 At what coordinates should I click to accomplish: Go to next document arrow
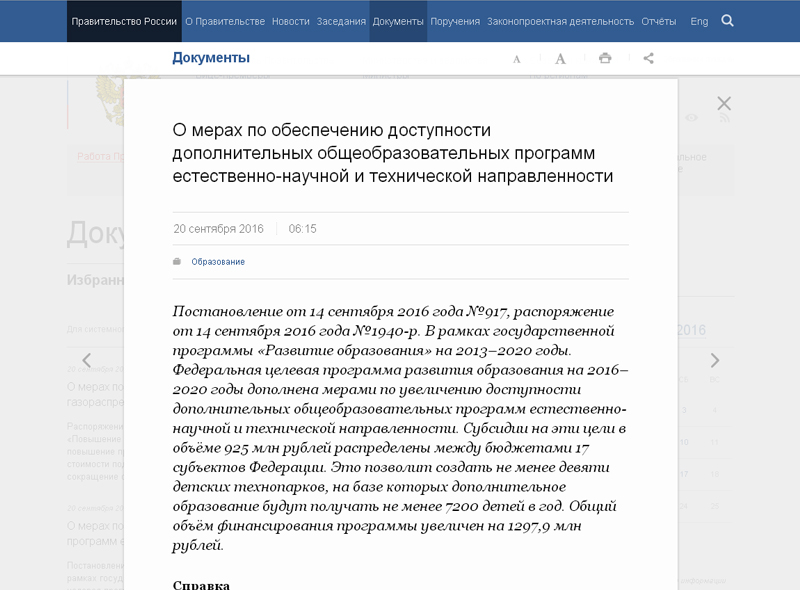pyautogui.click(x=715, y=360)
